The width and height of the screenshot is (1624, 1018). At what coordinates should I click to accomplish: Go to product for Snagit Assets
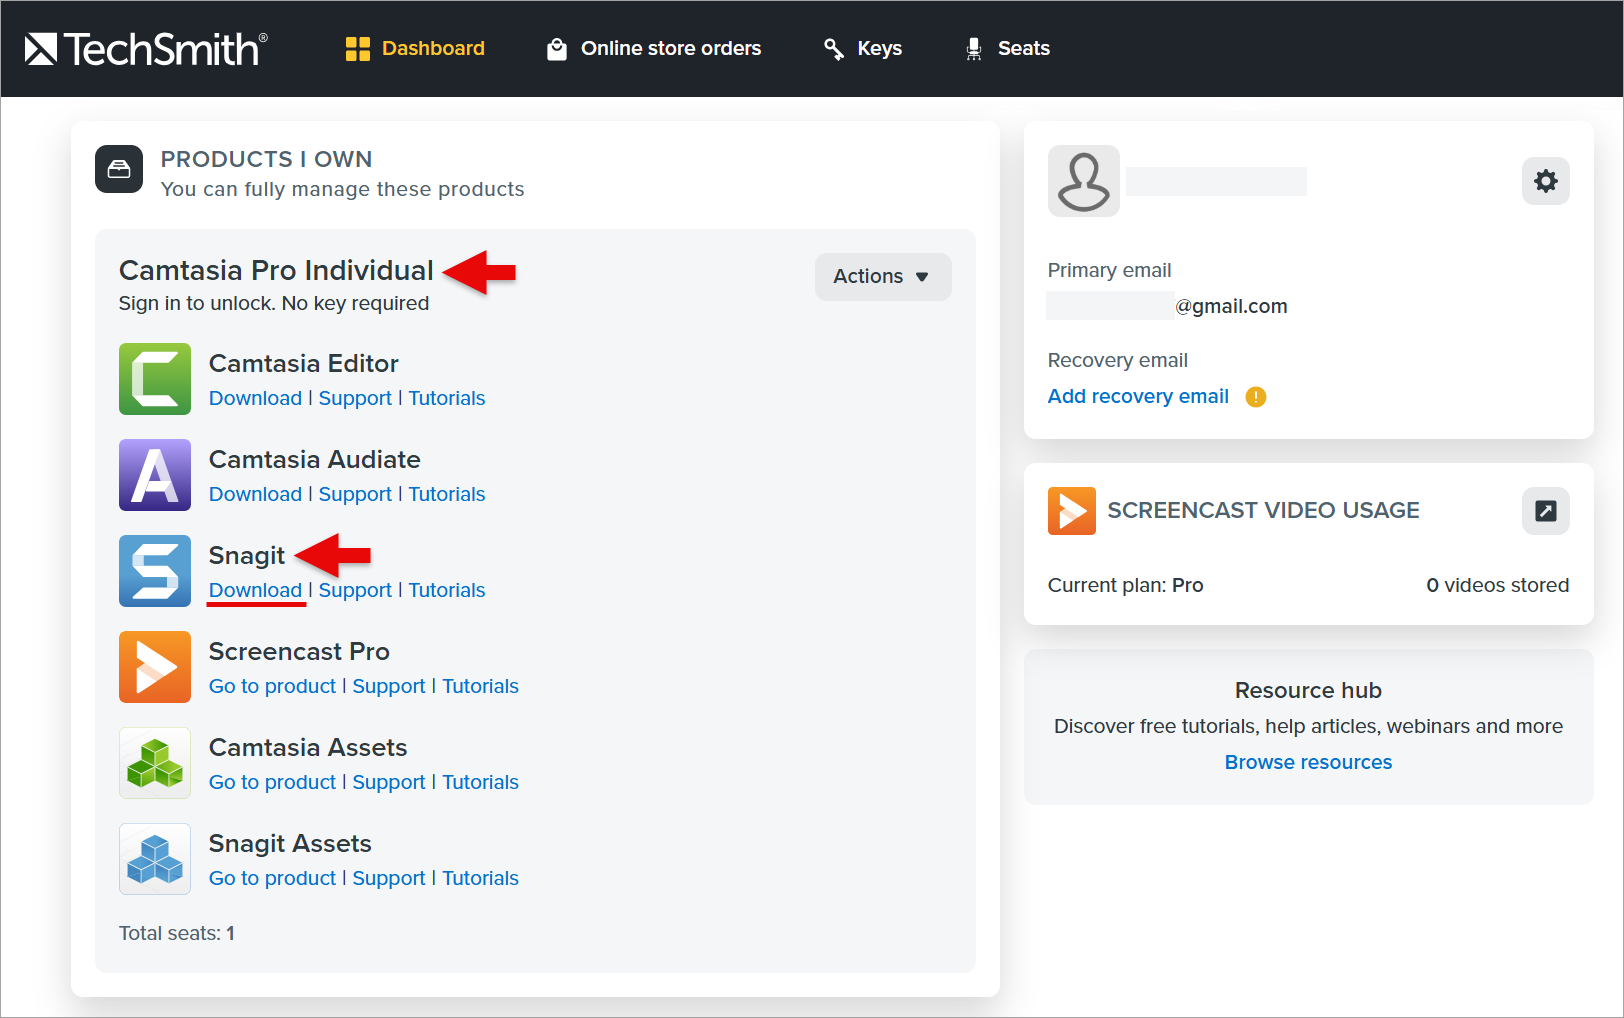272,878
